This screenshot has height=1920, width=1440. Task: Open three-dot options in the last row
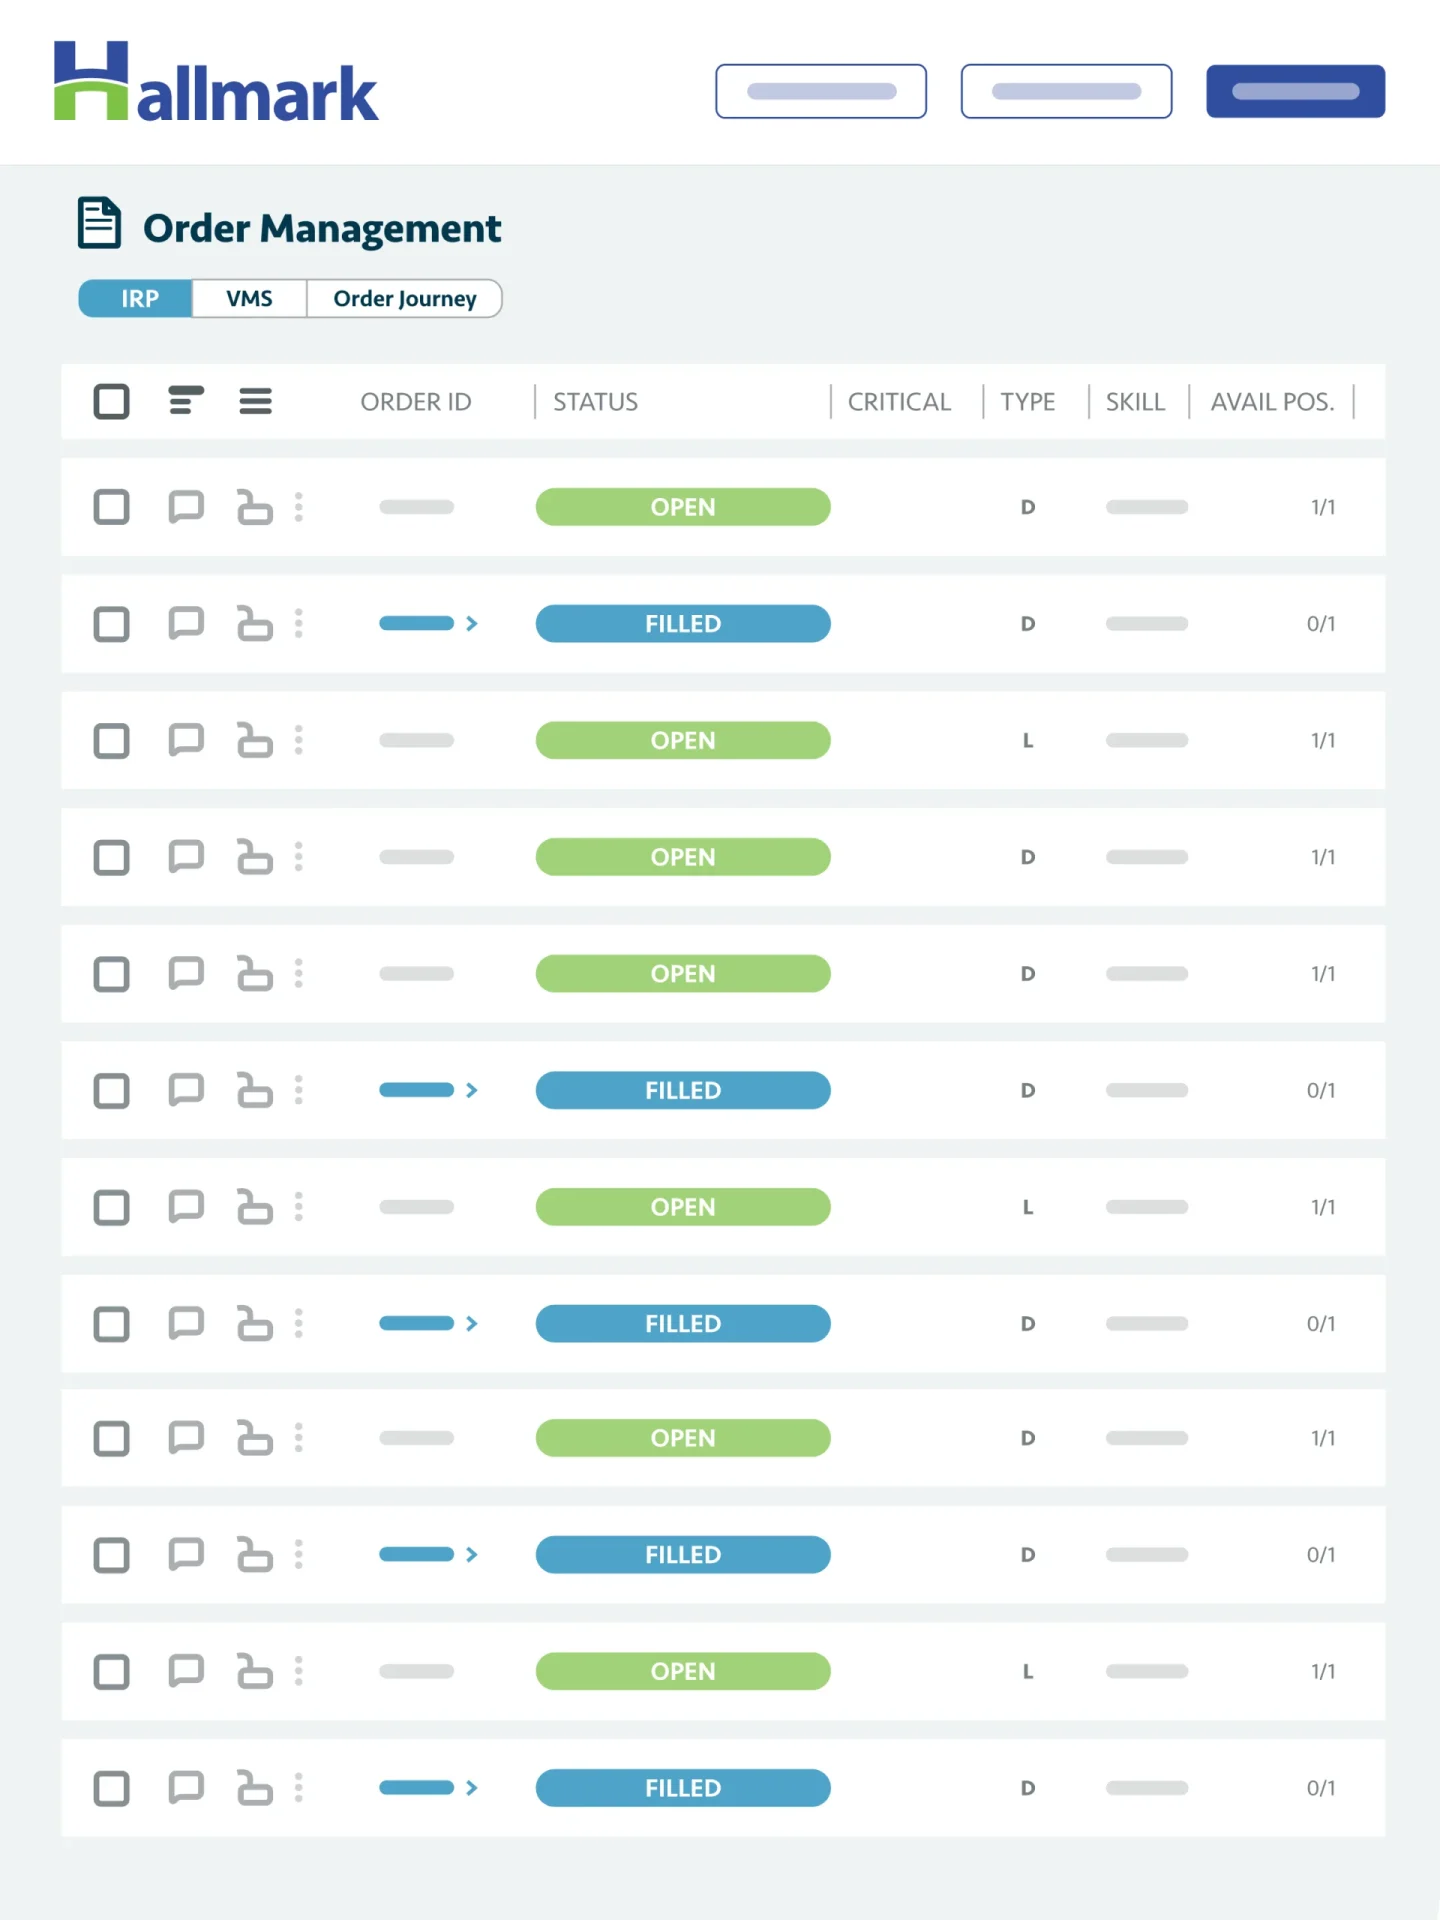tap(299, 1788)
